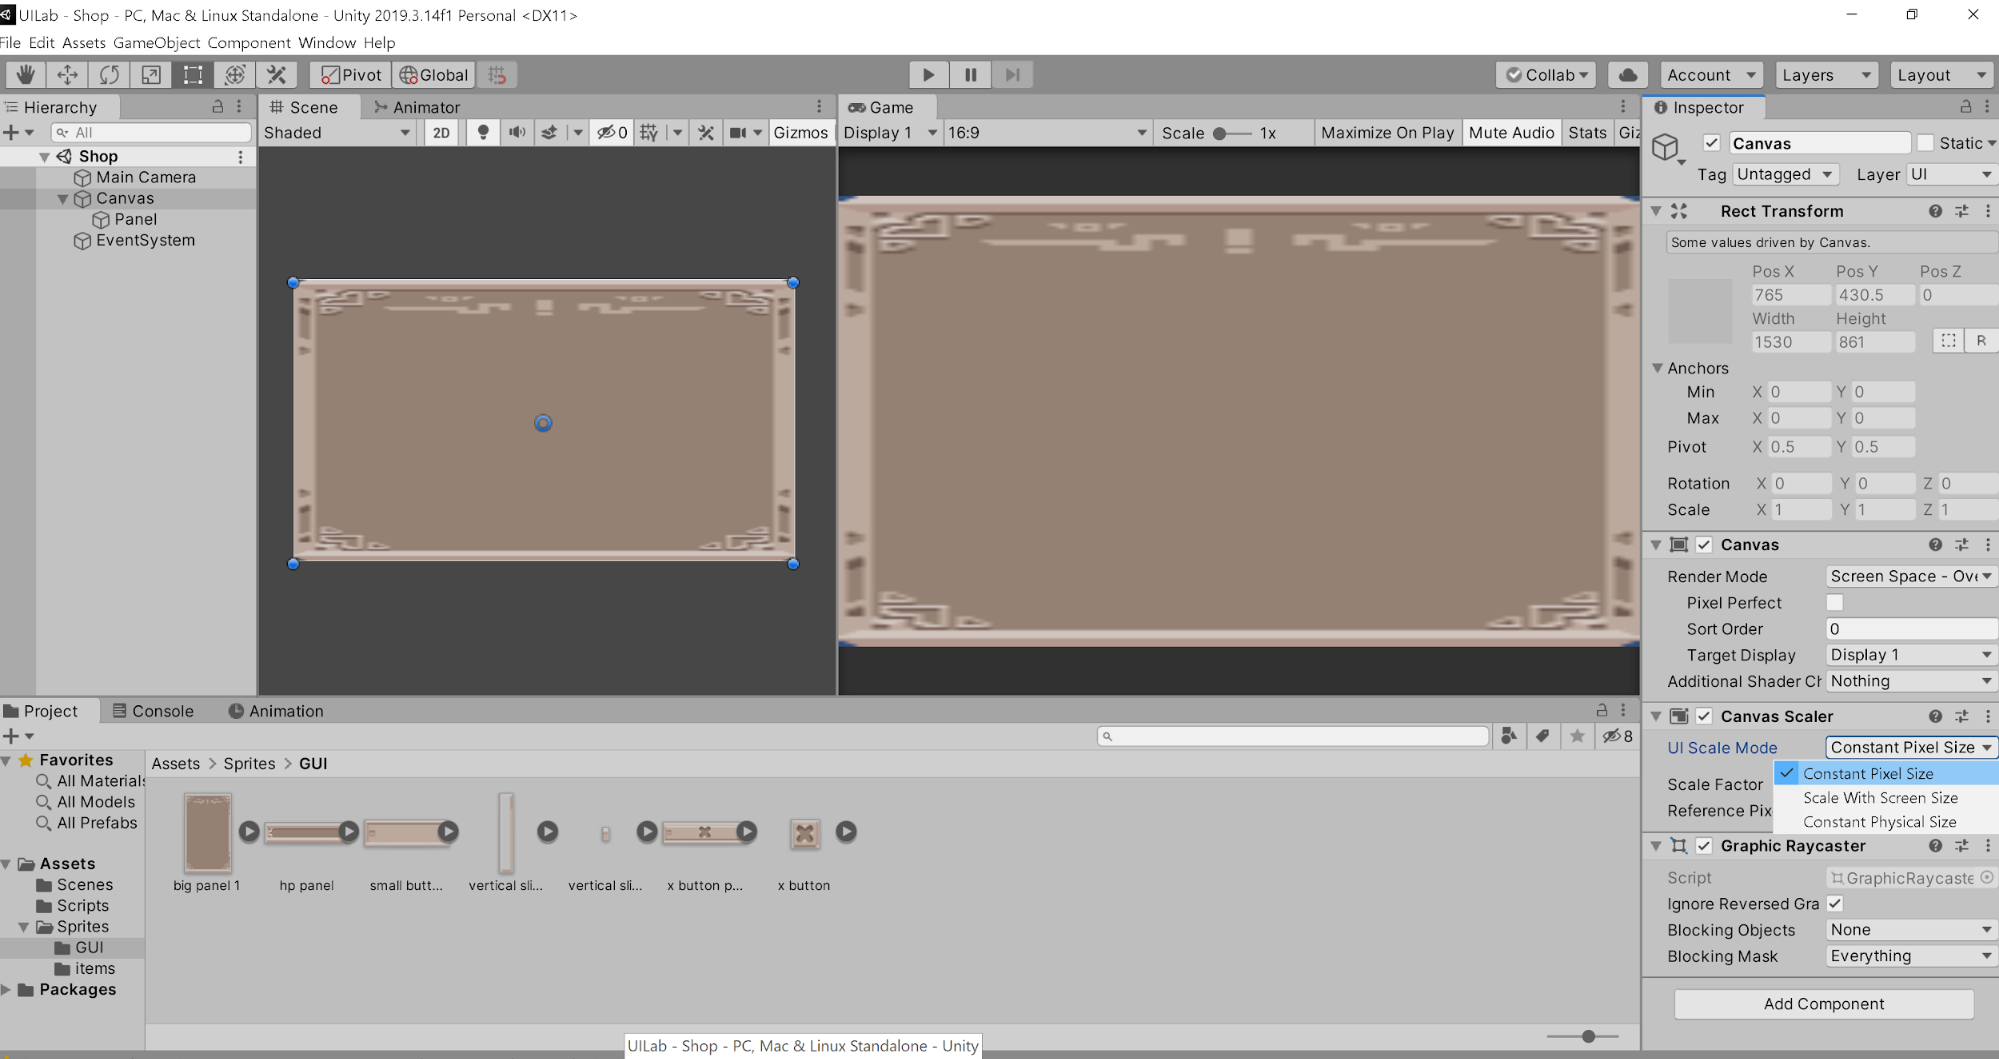Toggle scene effects icon
Screen dimensions: 1999x1059
click(x=549, y=132)
